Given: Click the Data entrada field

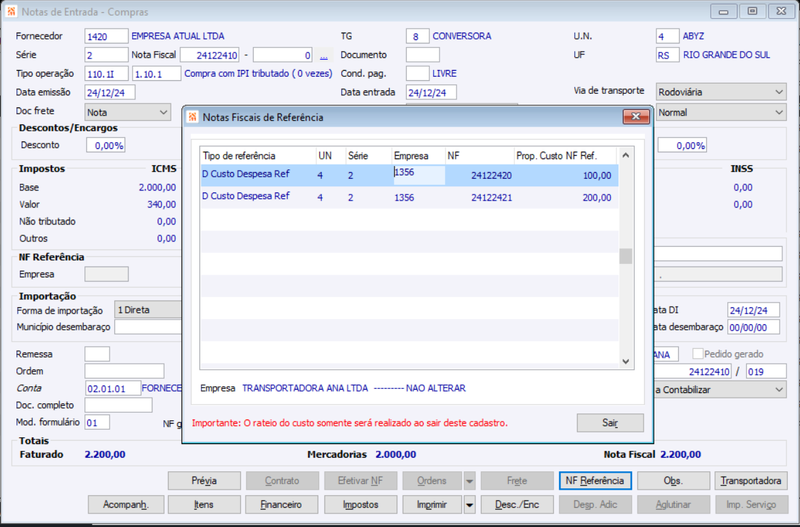Looking at the screenshot, I should [x=431, y=92].
